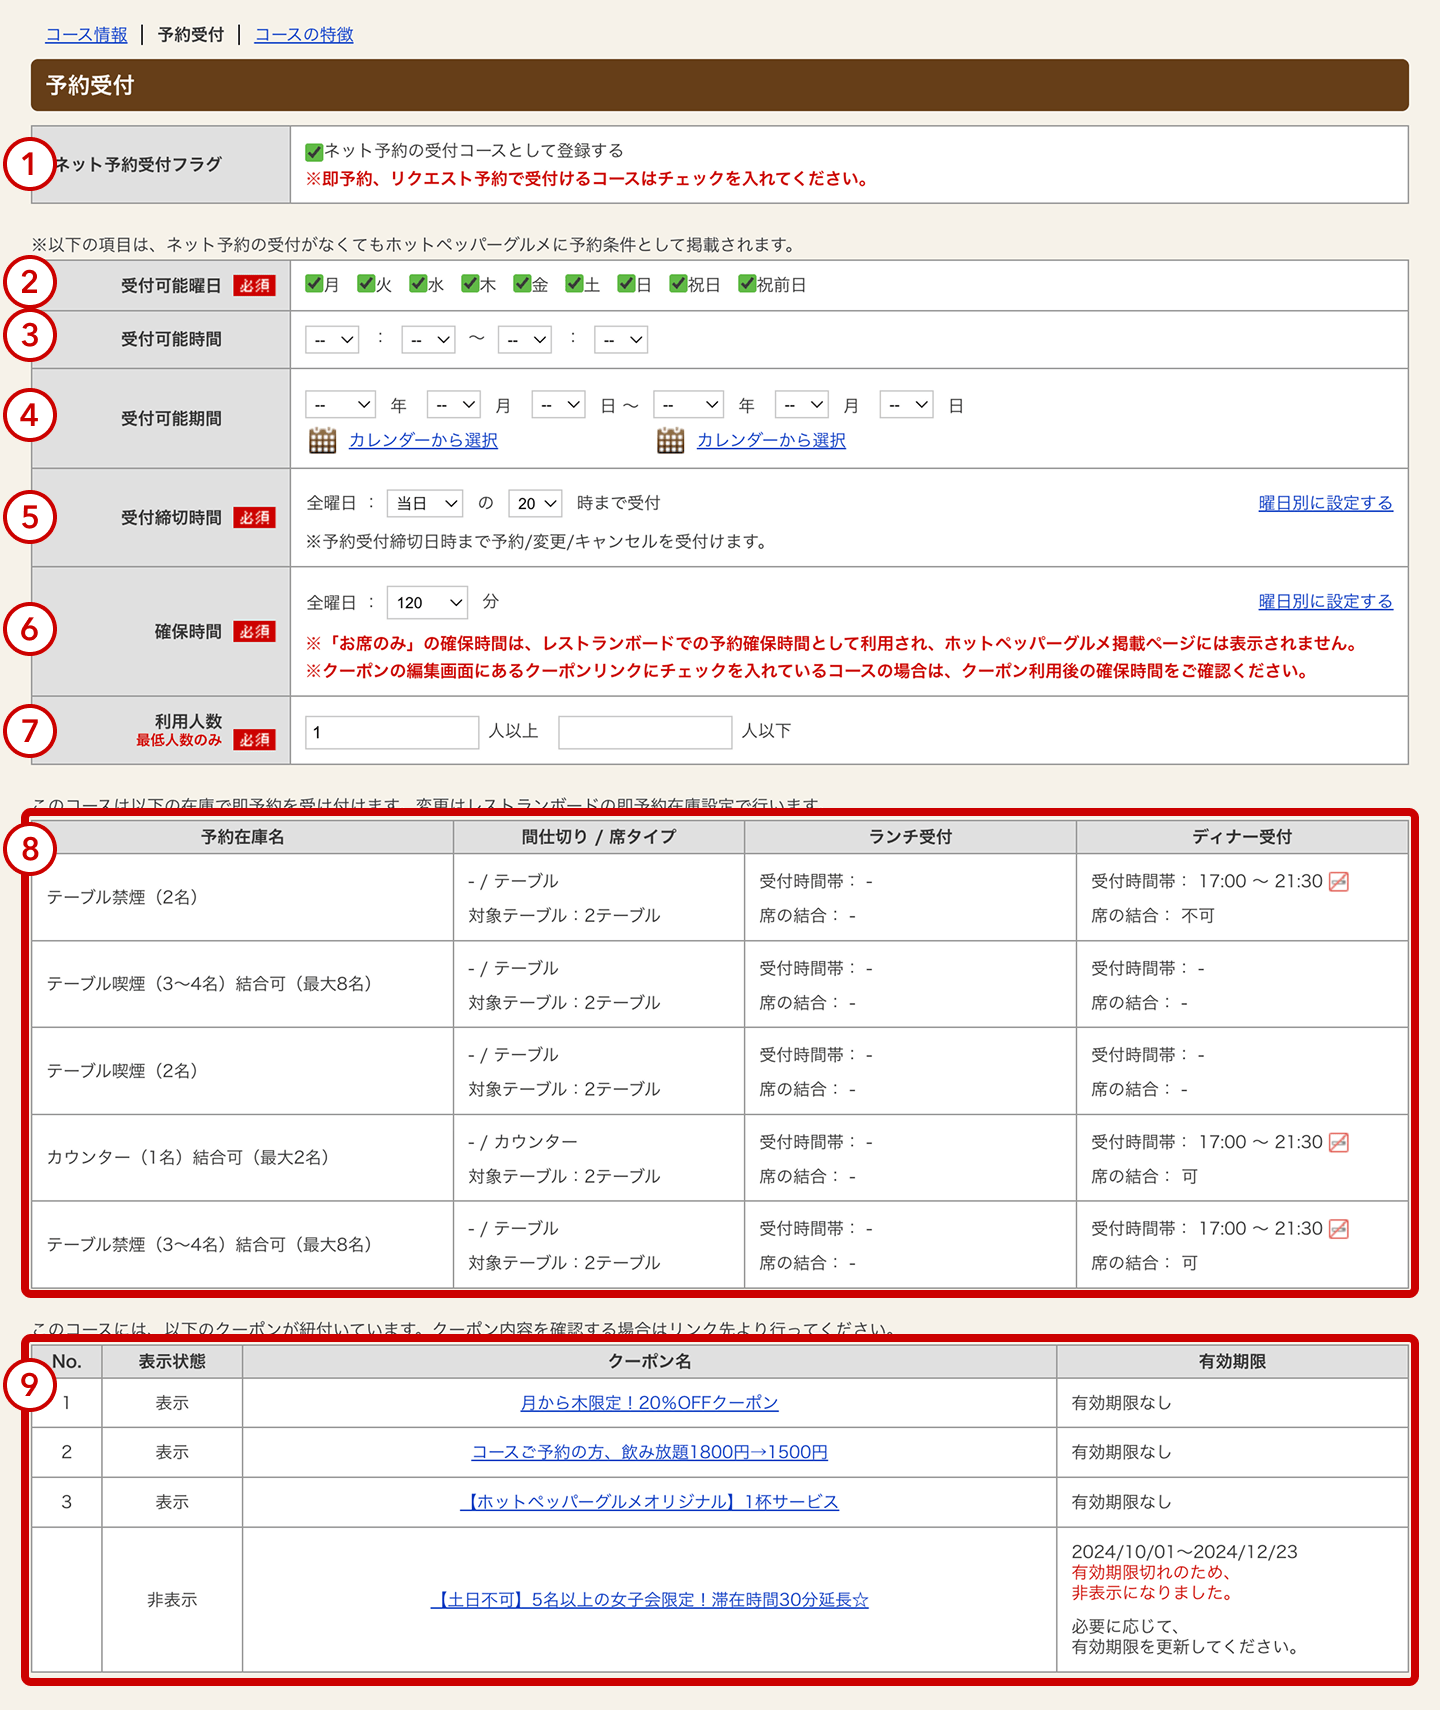Open the 確保時間 120 minutes dropdown
1440x1710 pixels.
coord(427,602)
